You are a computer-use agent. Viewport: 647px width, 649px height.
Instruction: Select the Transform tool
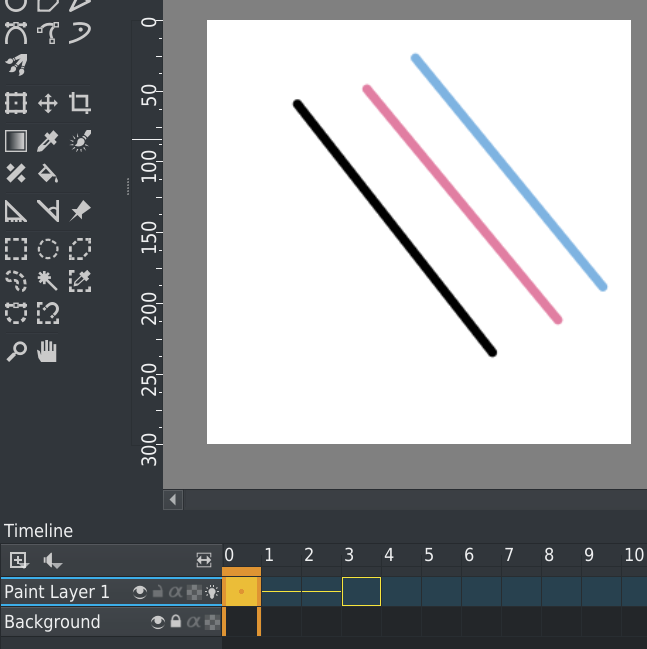tap(16, 103)
